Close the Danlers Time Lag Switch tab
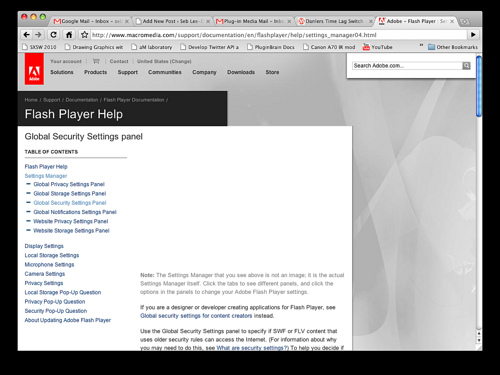The height and width of the screenshot is (375, 500). 370,21
